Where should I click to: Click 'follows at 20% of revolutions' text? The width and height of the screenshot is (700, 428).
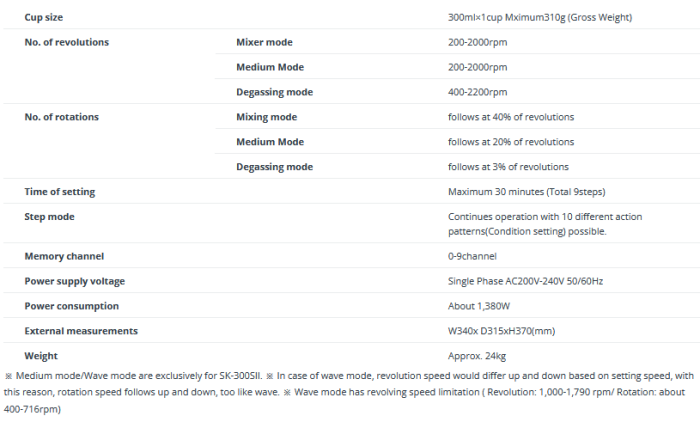[x=510, y=142]
